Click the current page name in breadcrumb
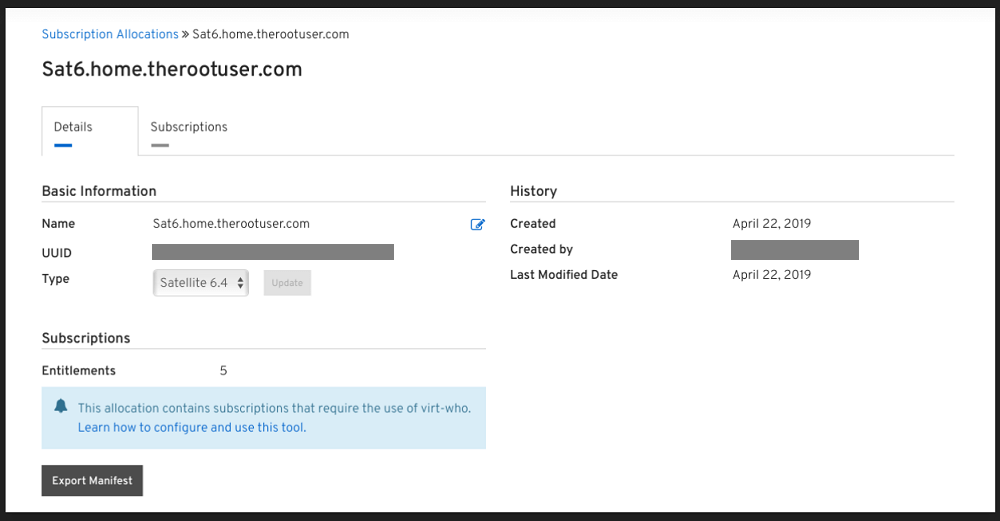This screenshot has height=521, width=1000. click(270, 34)
